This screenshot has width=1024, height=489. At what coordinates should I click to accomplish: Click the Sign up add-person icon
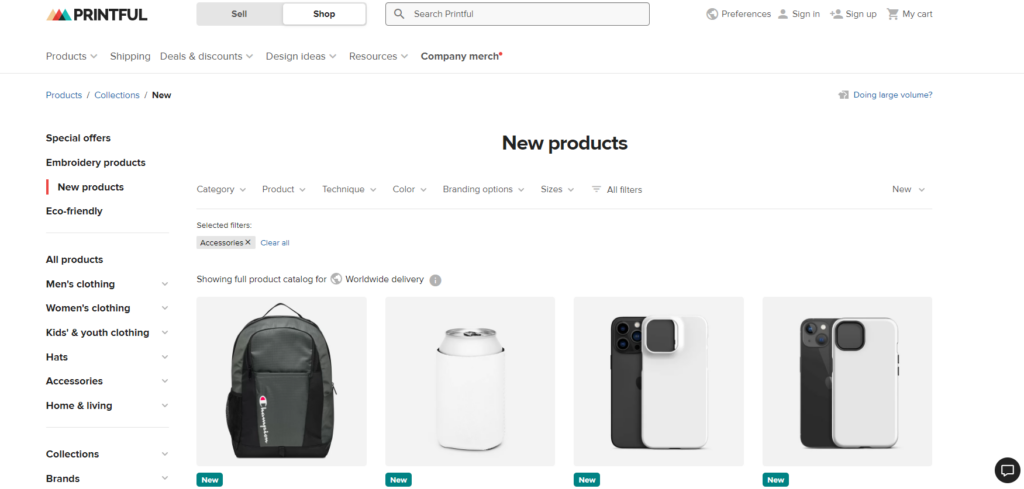pyautogui.click(x=836, y=14)
